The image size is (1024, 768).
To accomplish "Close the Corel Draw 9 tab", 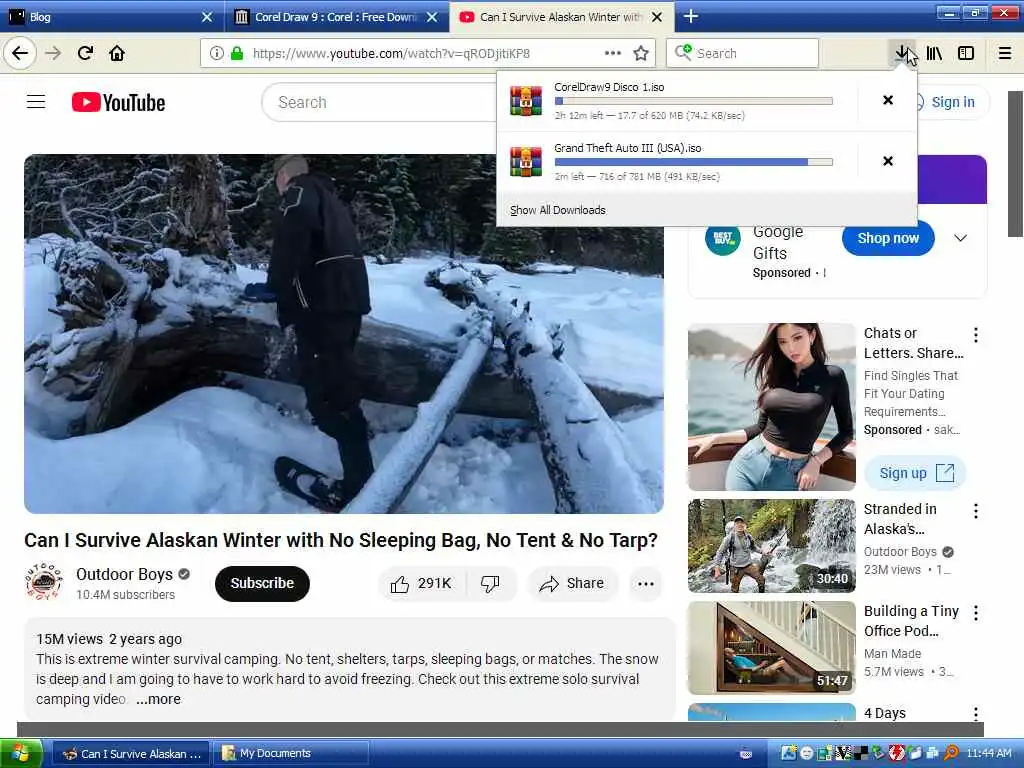I will 432,17.
